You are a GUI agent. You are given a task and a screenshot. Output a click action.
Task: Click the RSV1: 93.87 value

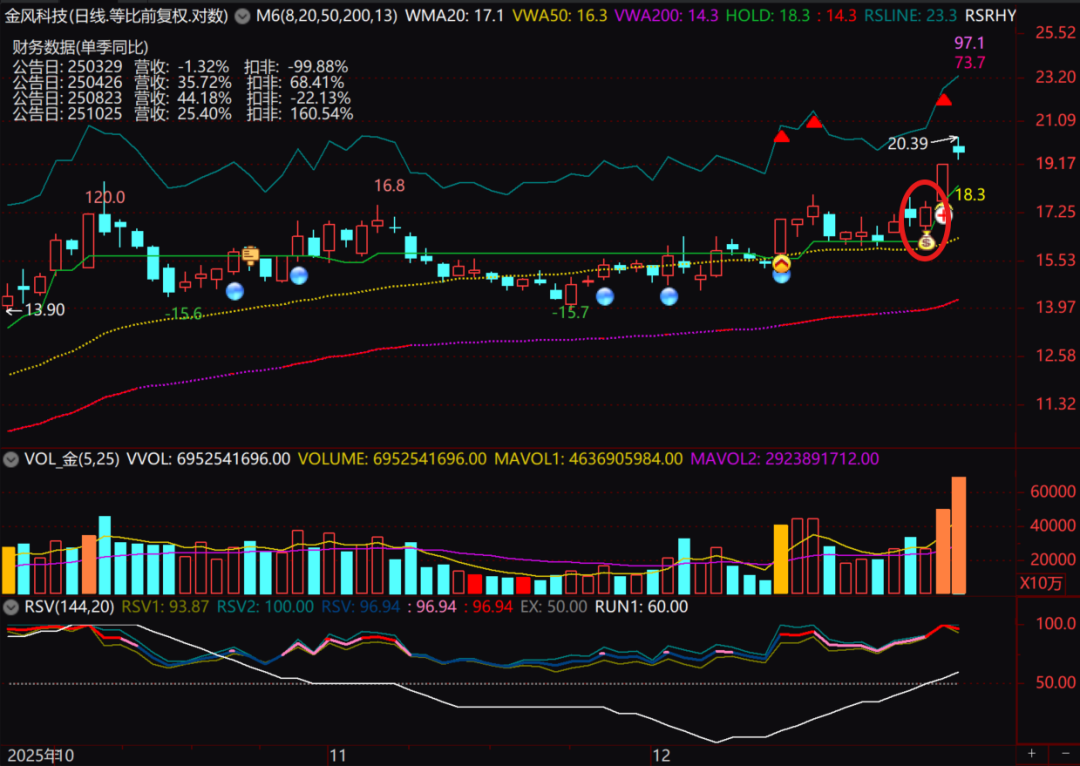click(165, 607)
